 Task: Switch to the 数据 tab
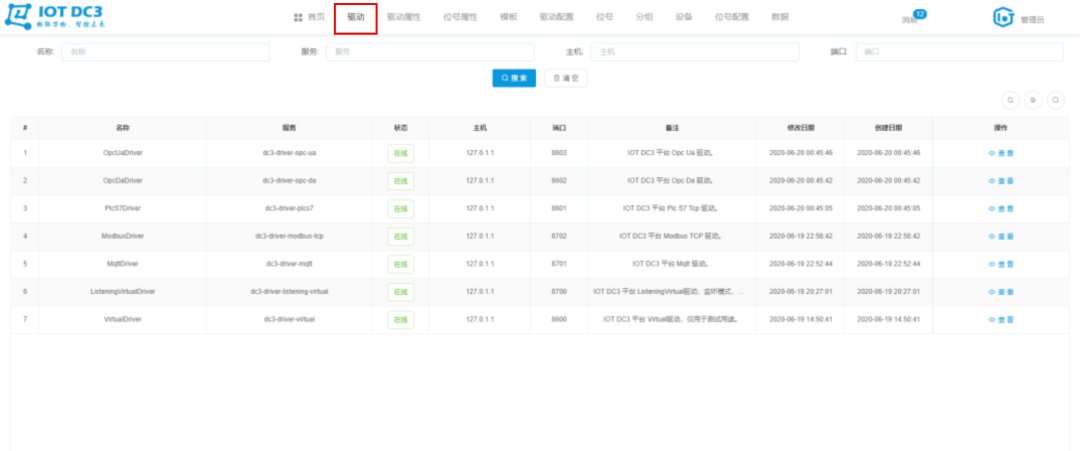780,17
